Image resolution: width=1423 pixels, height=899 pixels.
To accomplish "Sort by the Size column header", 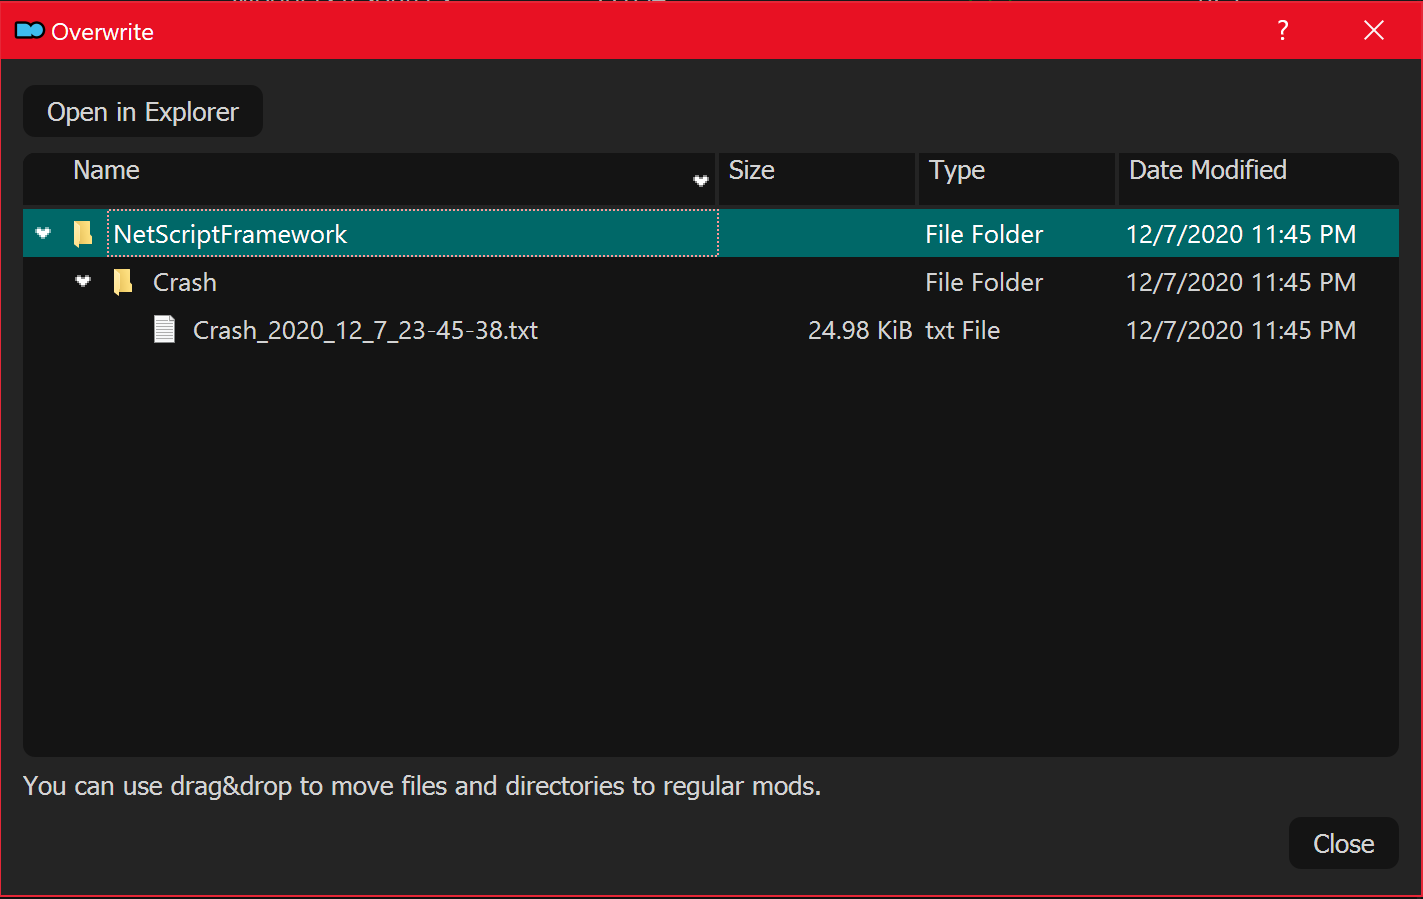I will [x=816, y=179].
